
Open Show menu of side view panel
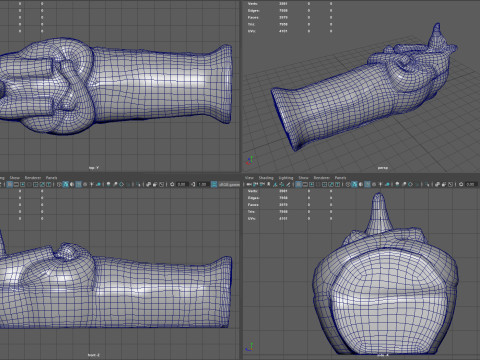pyautogui.click(x=303, y=178)
